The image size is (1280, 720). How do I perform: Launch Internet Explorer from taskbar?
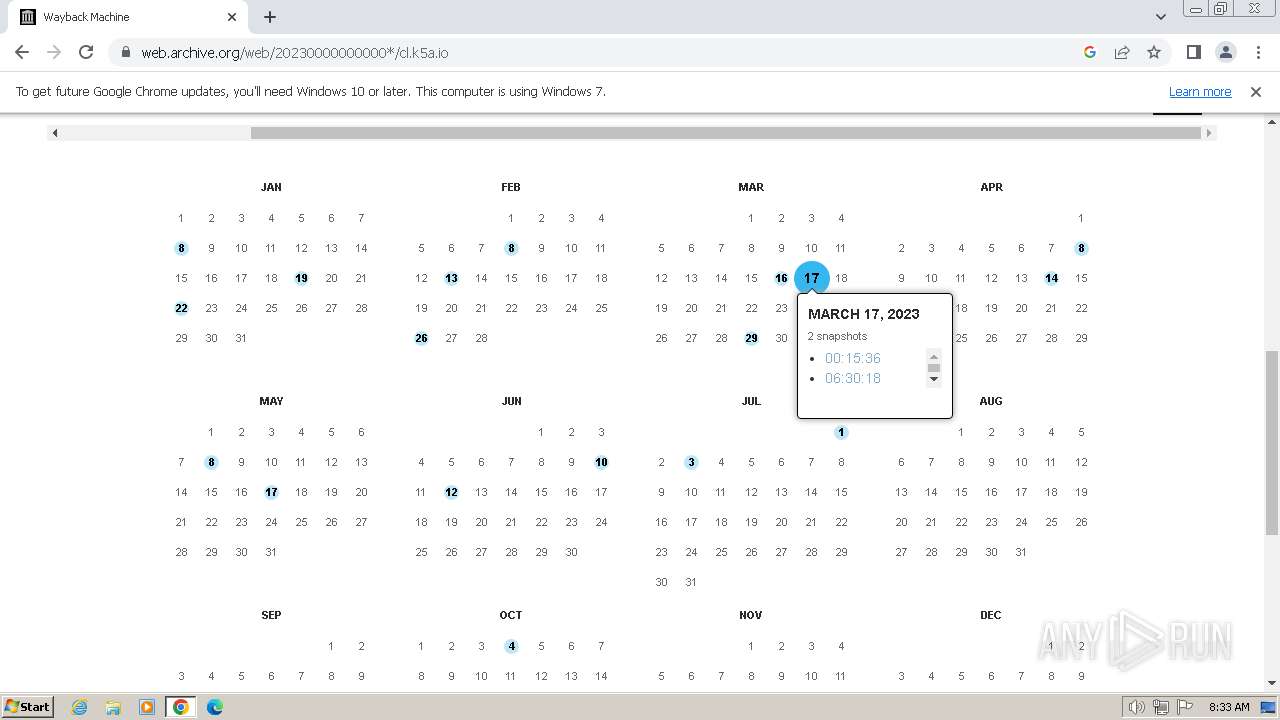79,707
